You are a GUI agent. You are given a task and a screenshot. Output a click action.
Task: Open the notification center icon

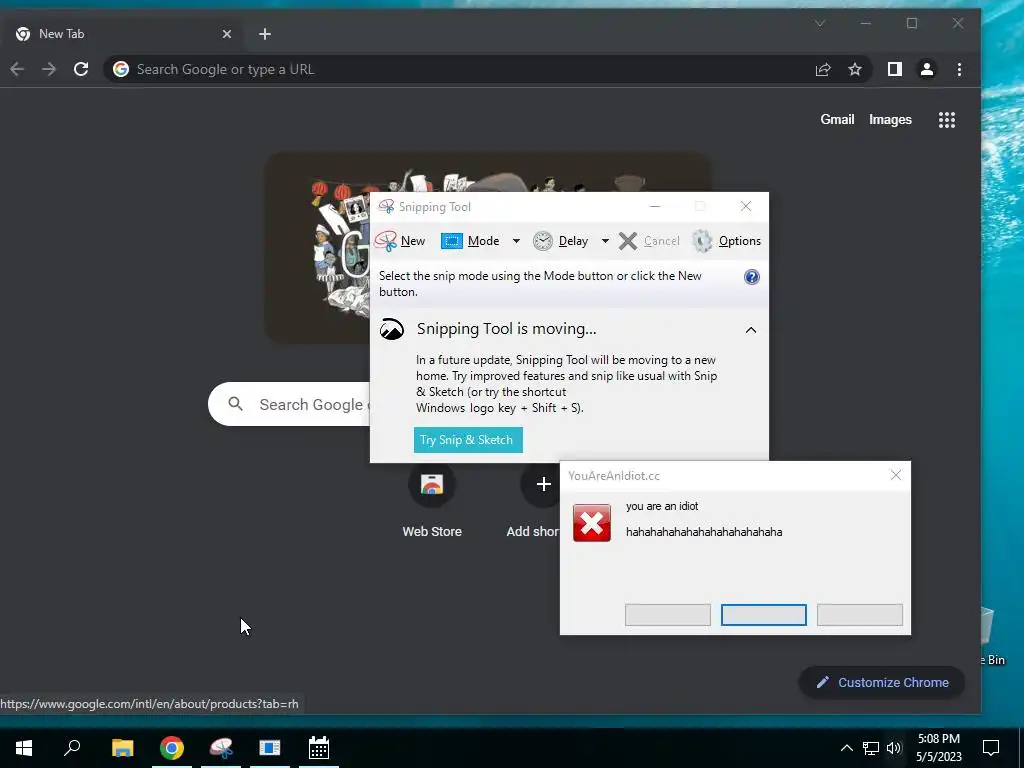point(991,748)
